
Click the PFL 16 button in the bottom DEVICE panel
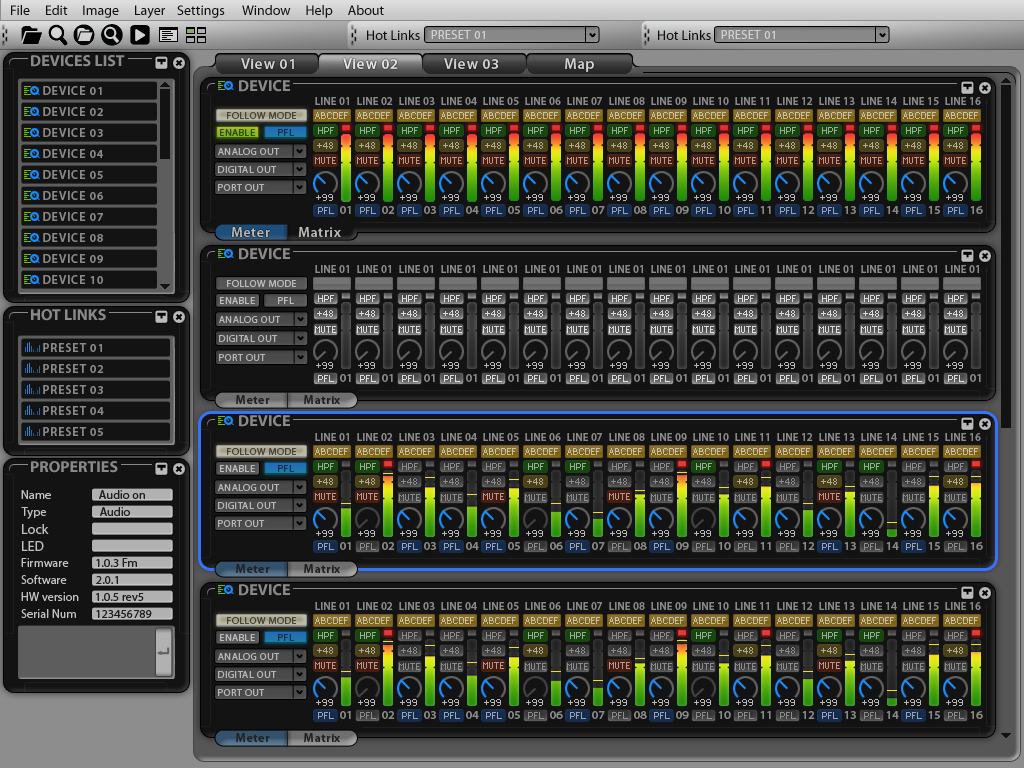tap(955, 715)
